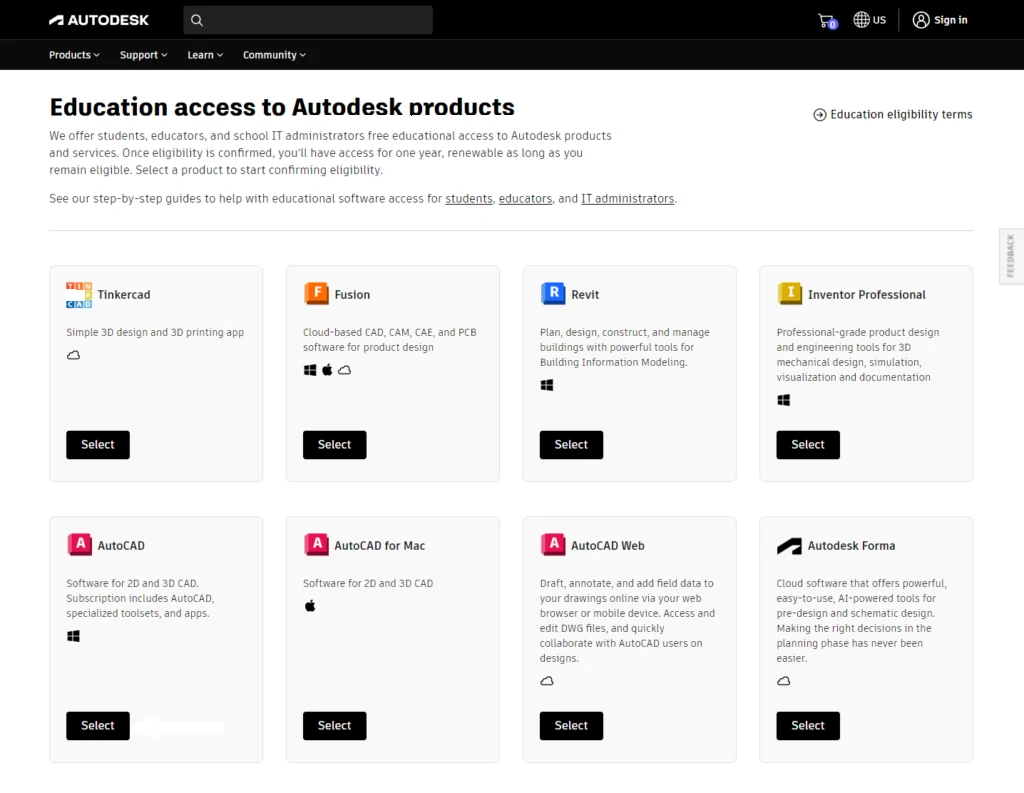Screen dimensions: 1024x793
Task: Select the AutoCAD for Mac product
Action: [334, 726]
